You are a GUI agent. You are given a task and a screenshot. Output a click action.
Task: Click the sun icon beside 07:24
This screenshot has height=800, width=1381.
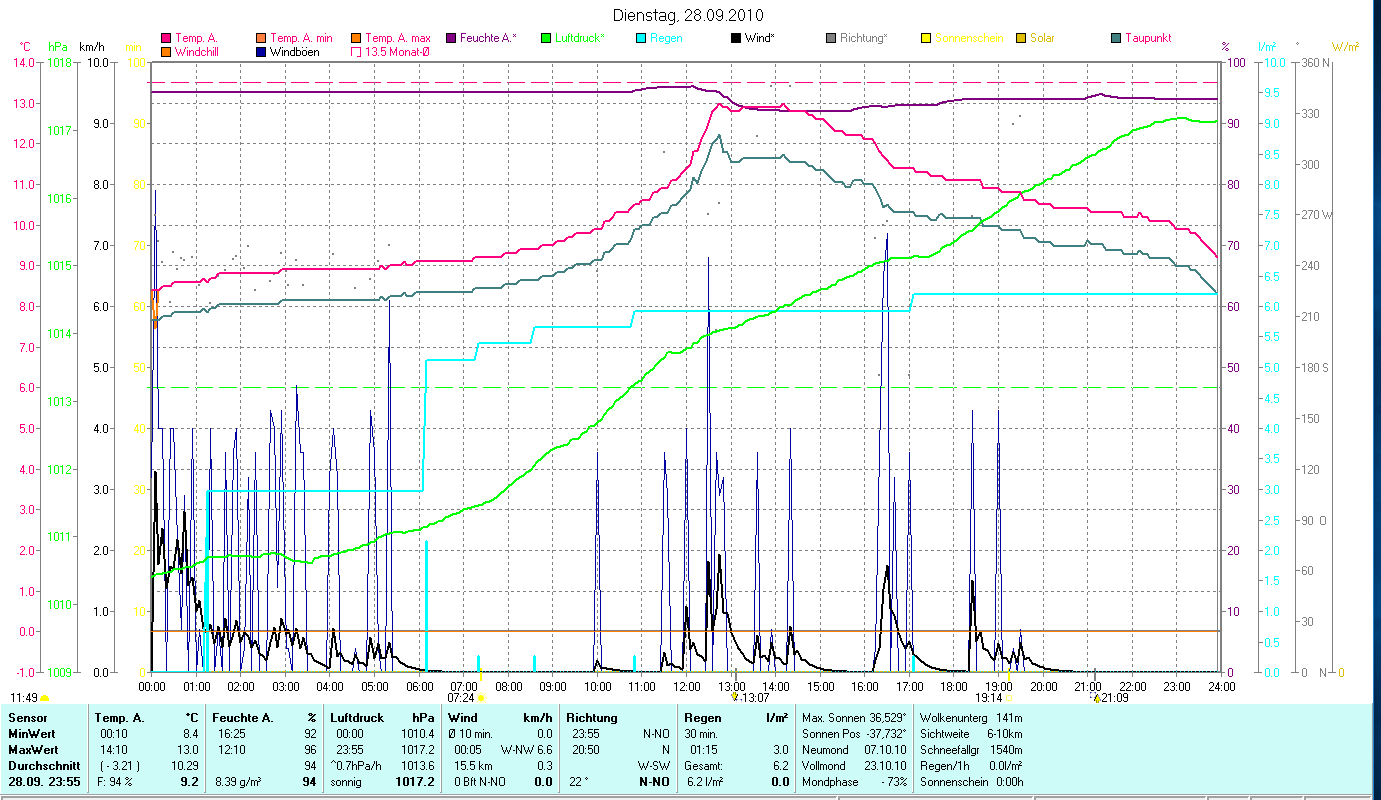coord(481,698)
